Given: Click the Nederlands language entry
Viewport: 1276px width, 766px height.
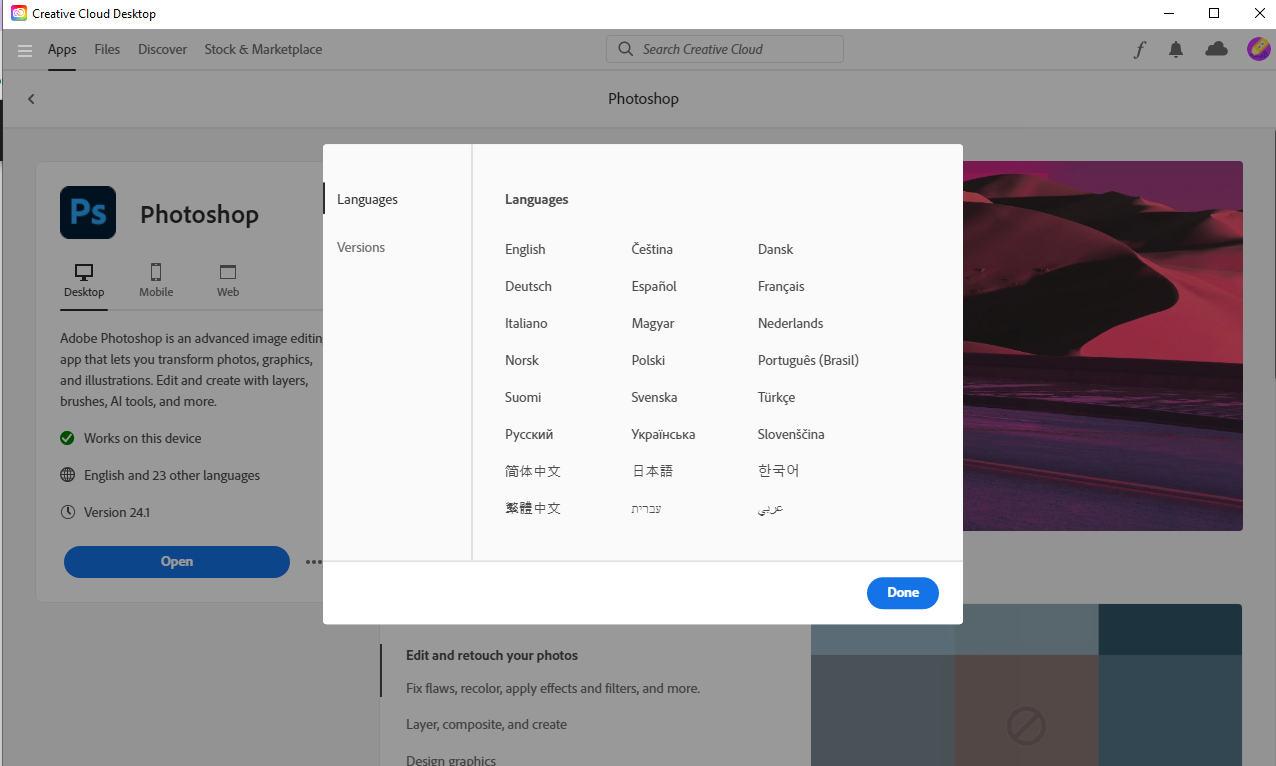Looking at the screenshot, I should pyautogui.click(x=790, y=323).
